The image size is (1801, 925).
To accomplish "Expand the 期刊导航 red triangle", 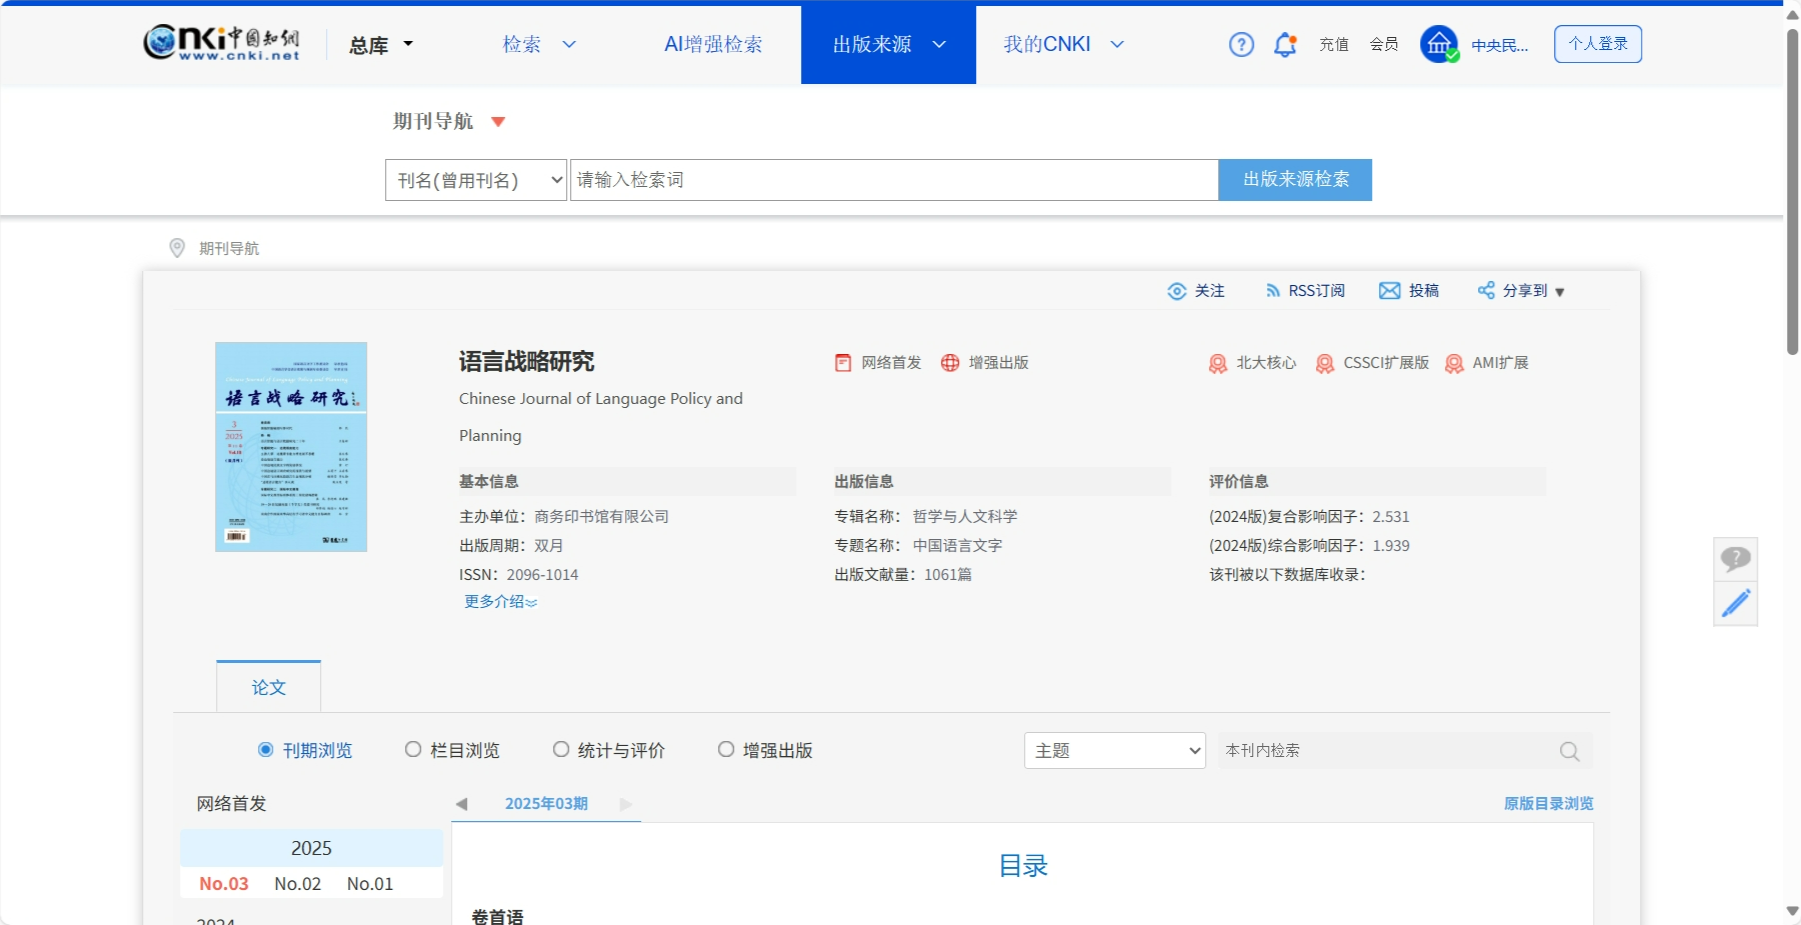I will pyautogui.click(x=498, y=122).
